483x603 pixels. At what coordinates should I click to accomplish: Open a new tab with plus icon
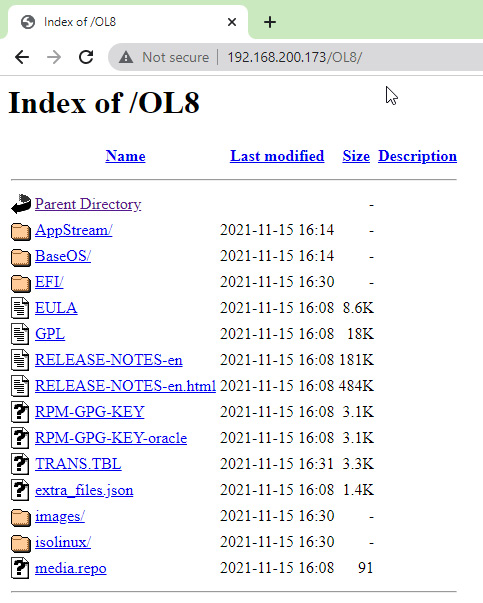point(270,22)
